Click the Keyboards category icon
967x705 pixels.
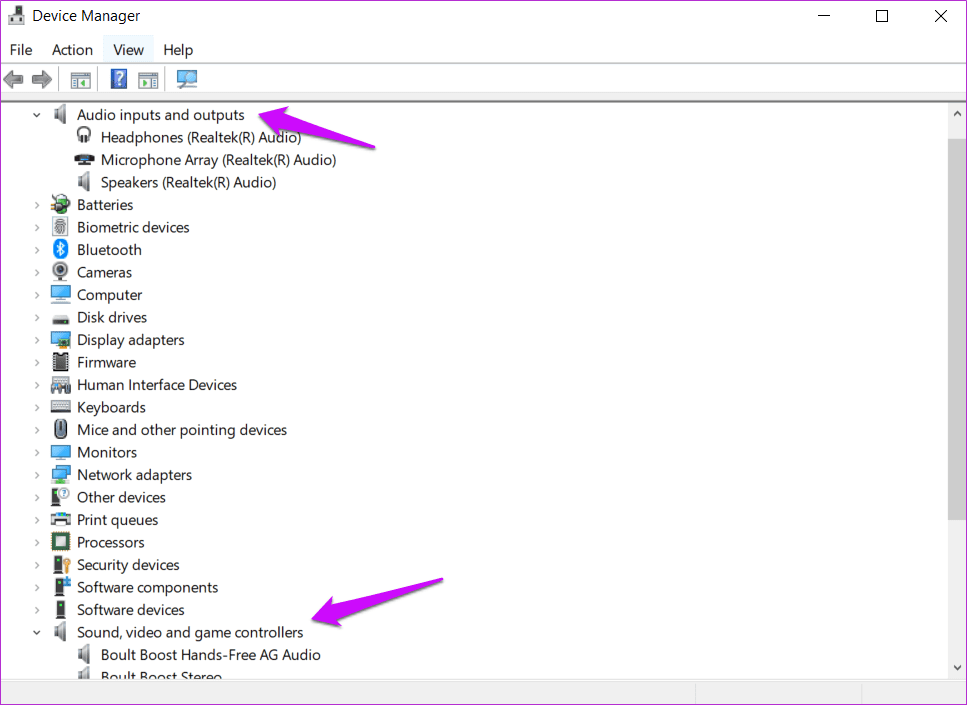(x=60, y=406)
